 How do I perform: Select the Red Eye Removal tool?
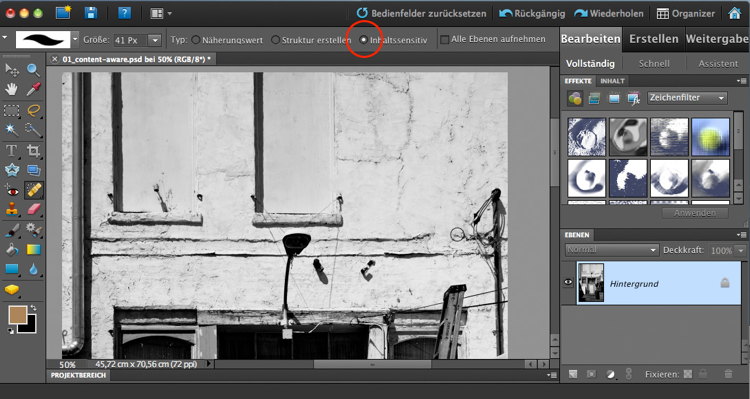click(x=11, y=191)
